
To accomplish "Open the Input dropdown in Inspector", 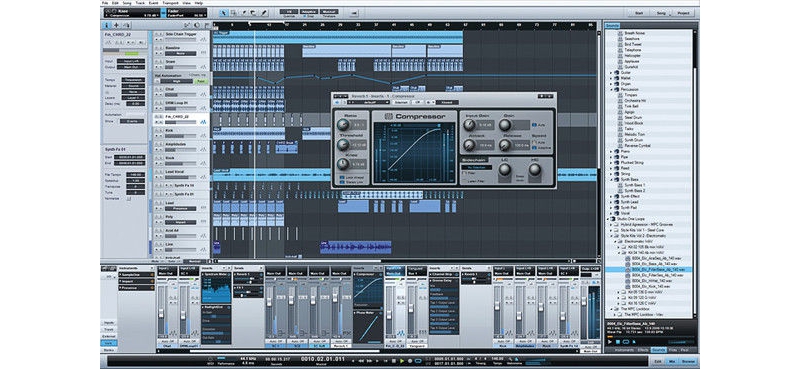I will 131,61.
